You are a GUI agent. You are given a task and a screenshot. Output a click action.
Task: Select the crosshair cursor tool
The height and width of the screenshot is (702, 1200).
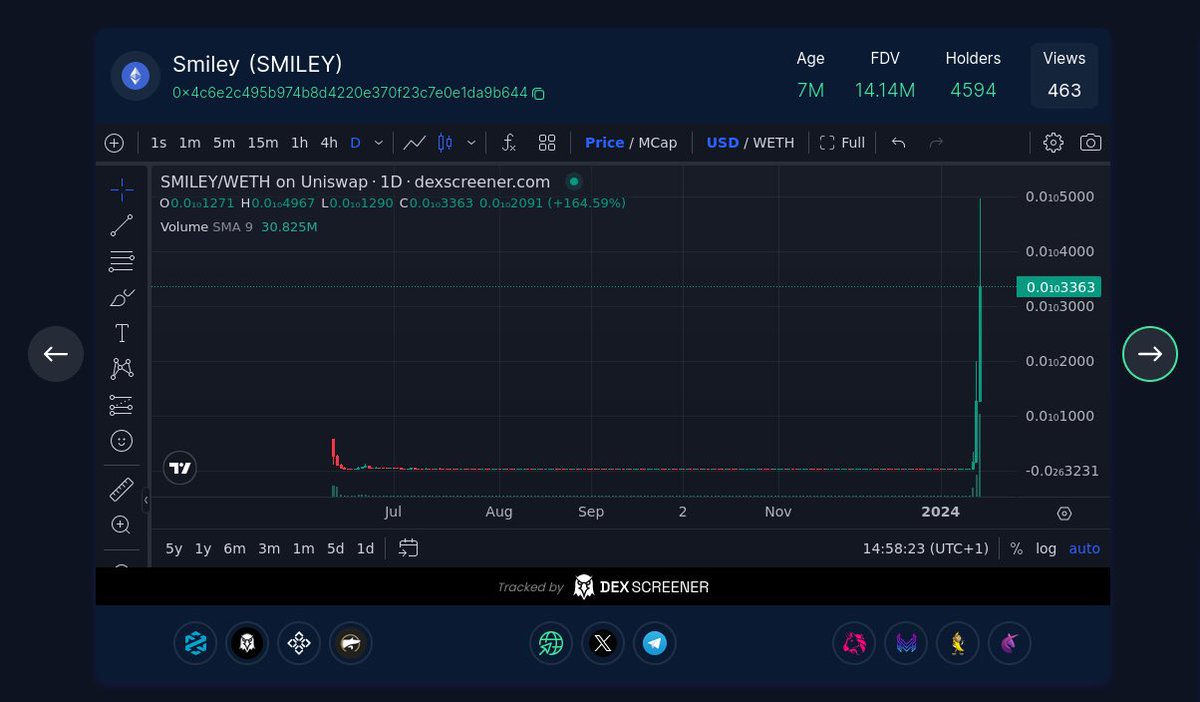(x=122, y=189)
